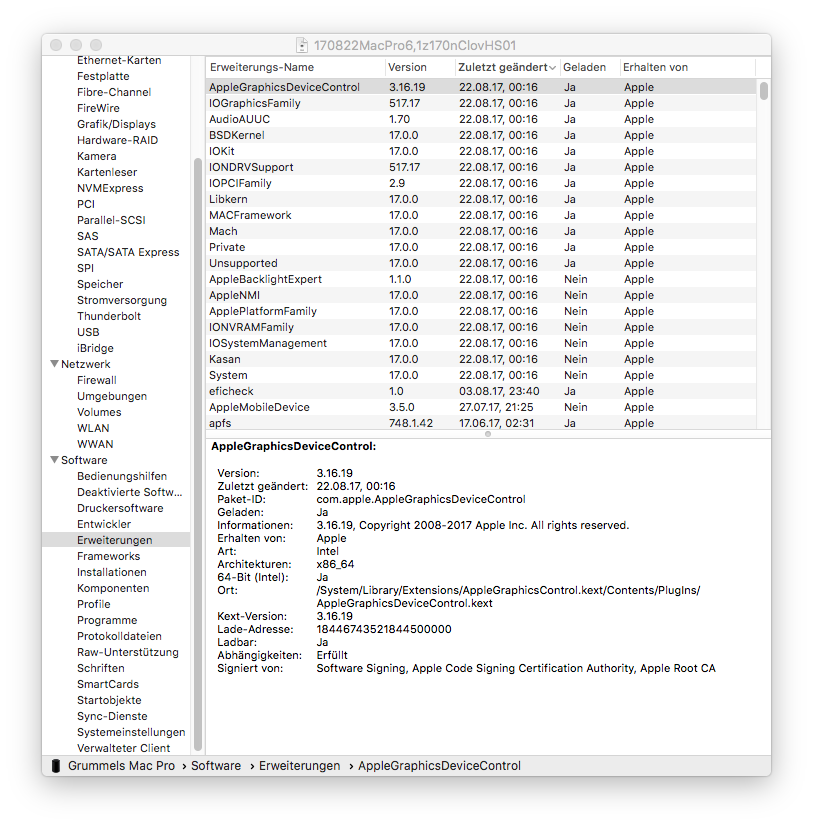Viewport: 813px width, 826px height.
Task: Select PCI in sidebar
Action: [x=86, y=204]
